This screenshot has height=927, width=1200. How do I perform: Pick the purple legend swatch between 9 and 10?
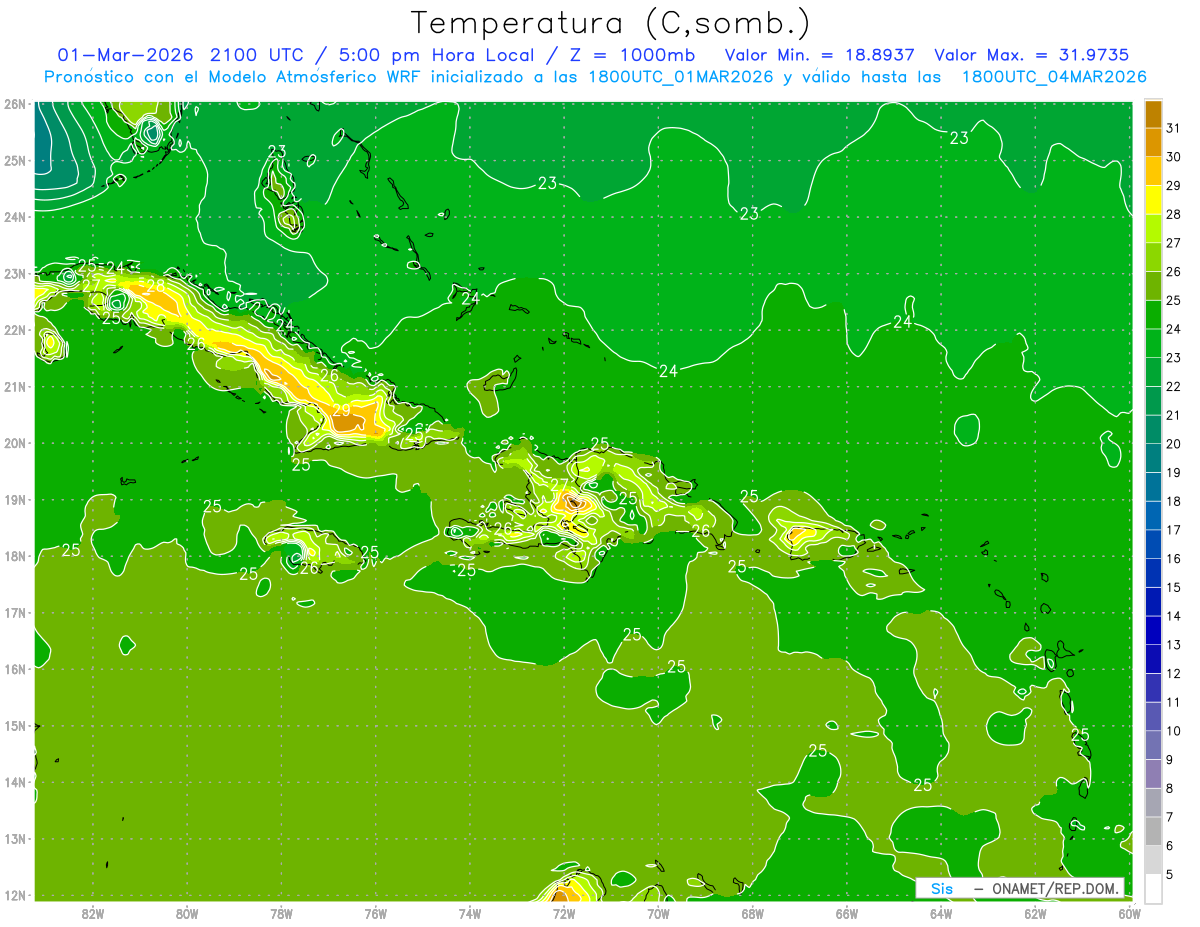click(x=1153, y=745)
